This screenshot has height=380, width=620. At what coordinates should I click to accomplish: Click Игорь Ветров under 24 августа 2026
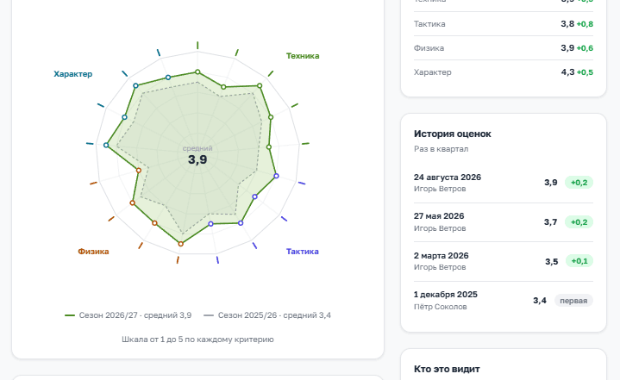click(440, 189)
